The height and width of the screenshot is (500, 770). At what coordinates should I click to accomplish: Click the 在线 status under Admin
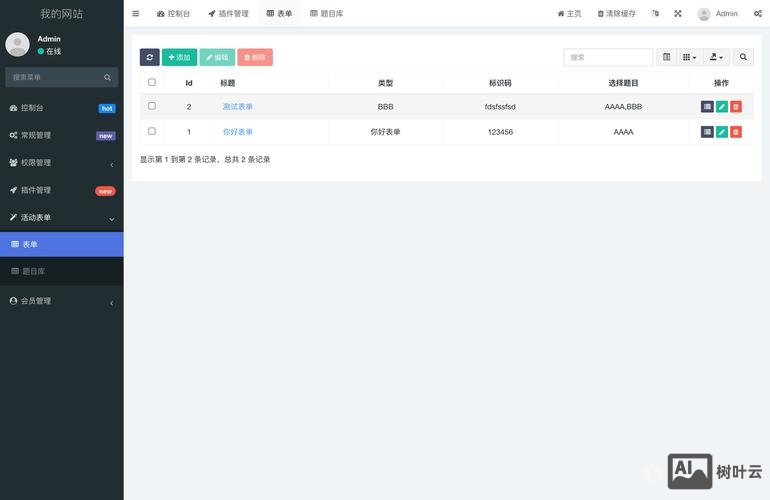(x=50, y=51)
